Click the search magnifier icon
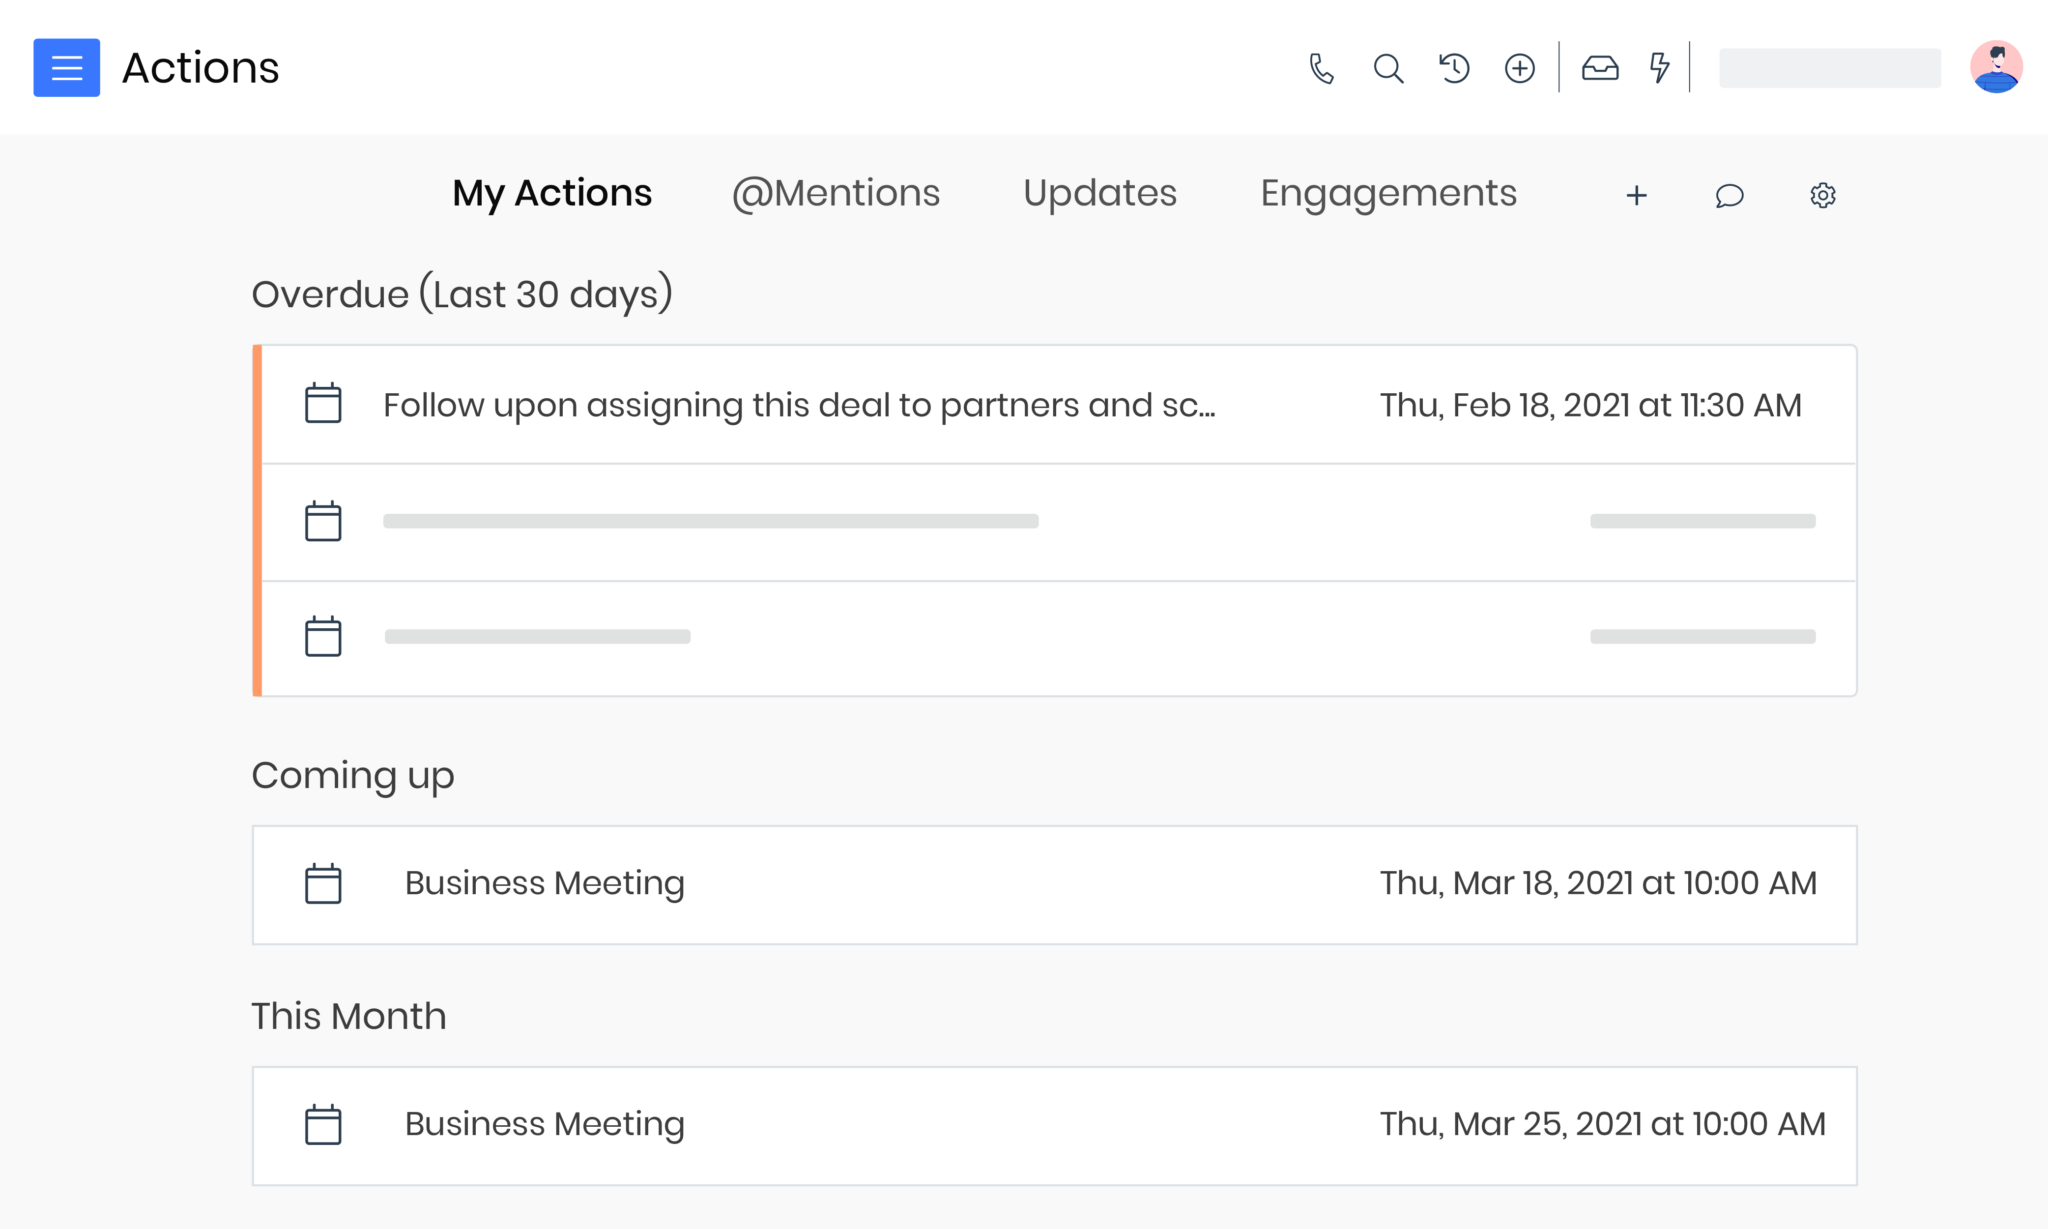The image size is (2048, 1229). click(x=1388, y=68)
